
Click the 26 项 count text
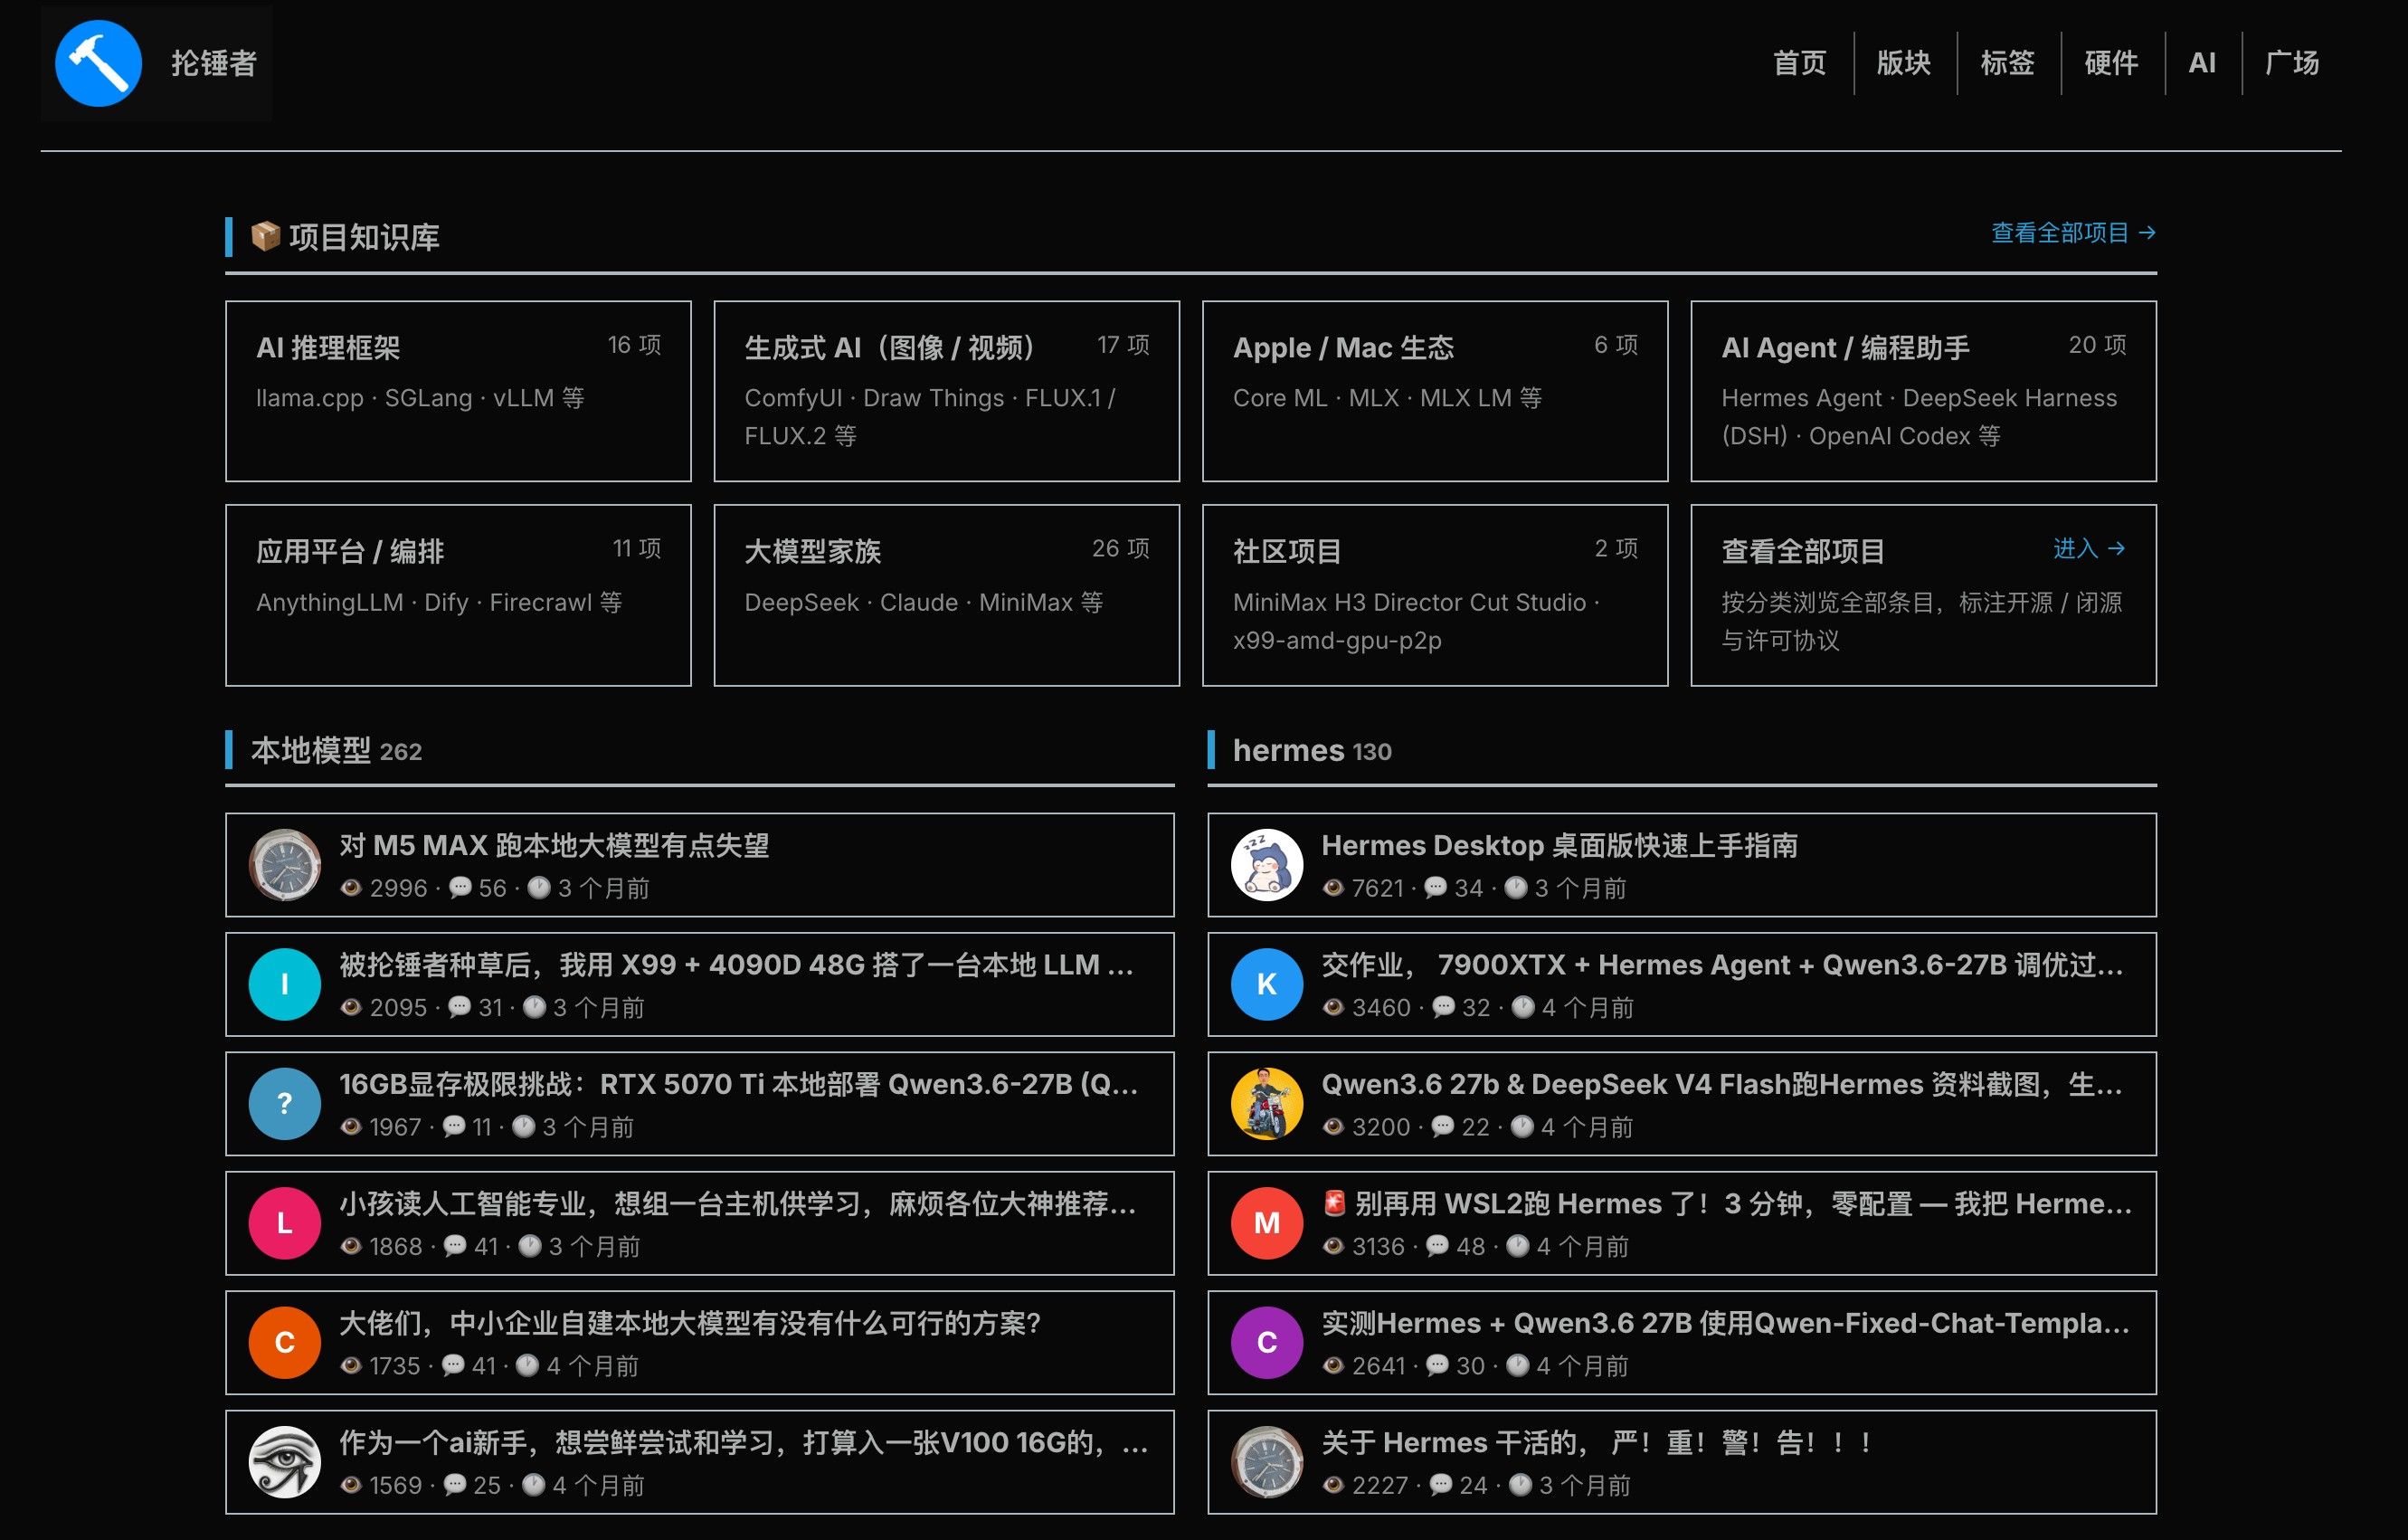[x=1120, y=549]
